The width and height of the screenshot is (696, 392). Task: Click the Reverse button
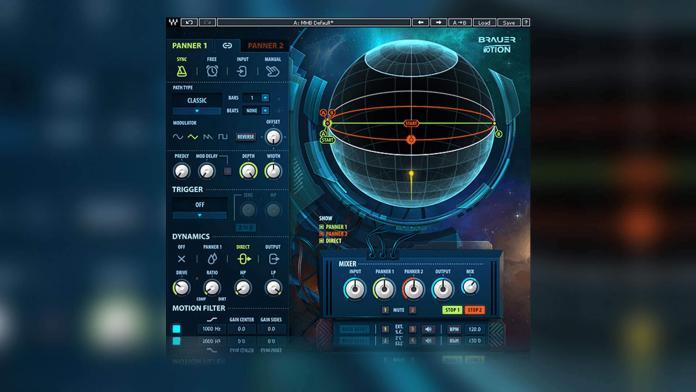click(245, 137)
